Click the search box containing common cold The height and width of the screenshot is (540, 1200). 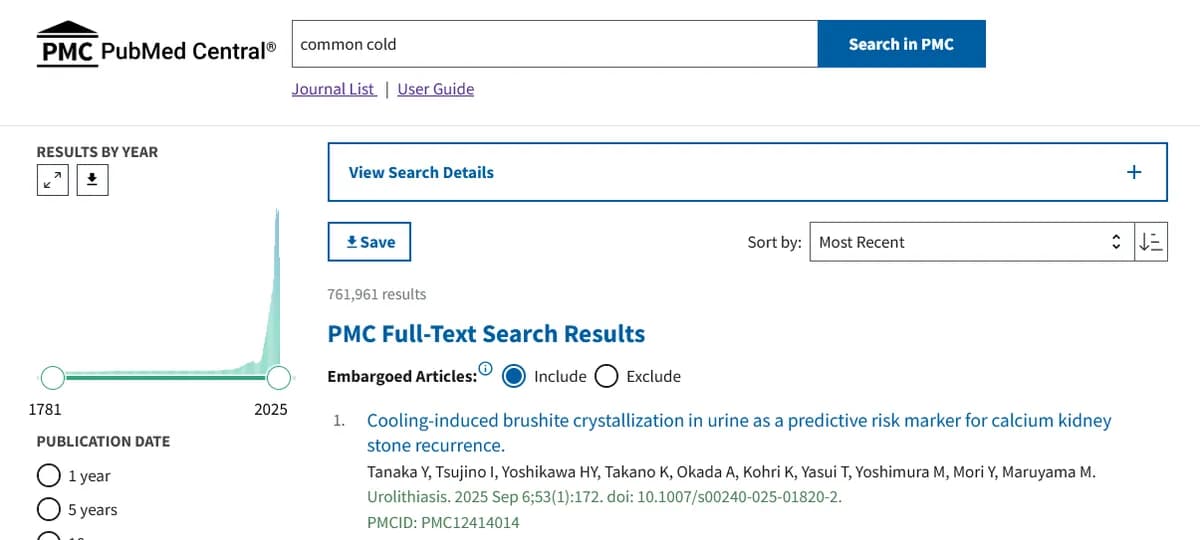[x=555, y=44]
